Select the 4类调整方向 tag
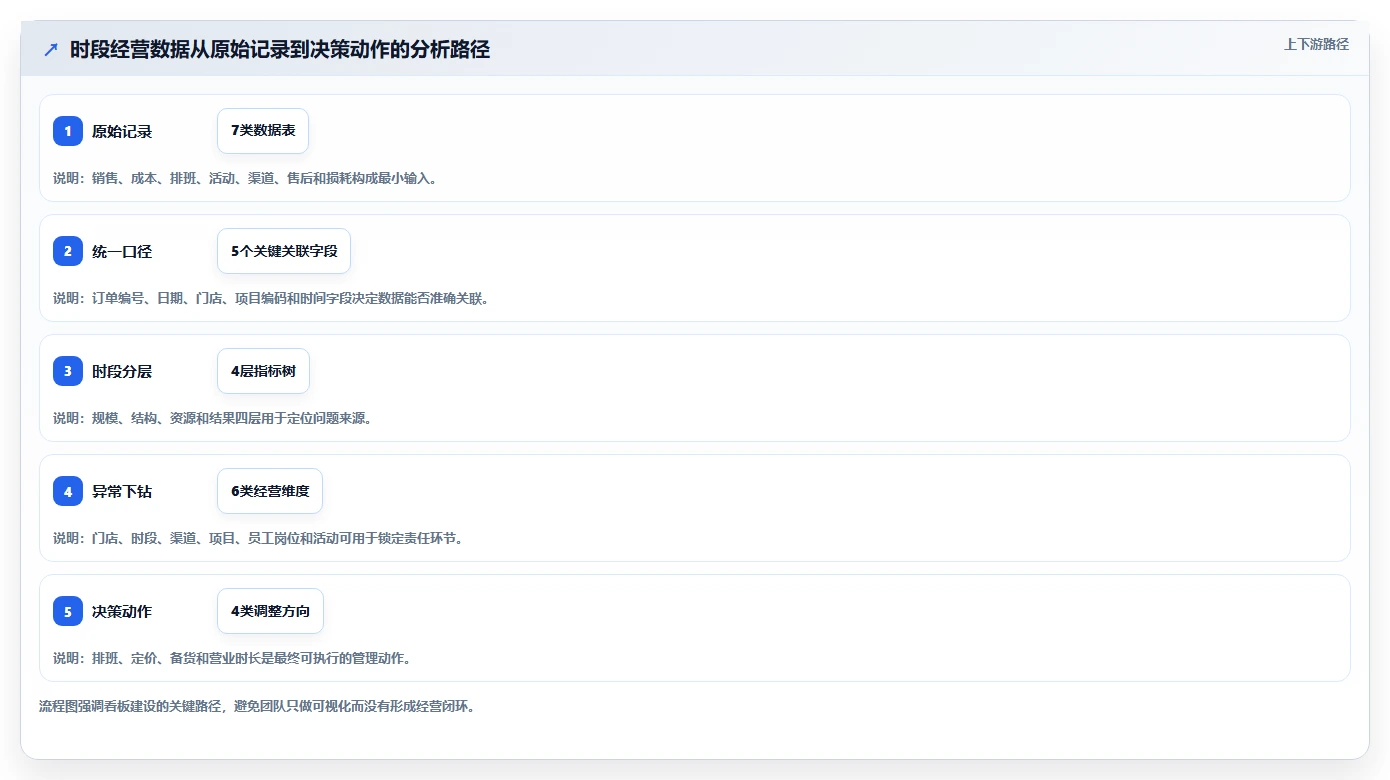Viewport: 1390px width, 780px height. tap(270, 611)
